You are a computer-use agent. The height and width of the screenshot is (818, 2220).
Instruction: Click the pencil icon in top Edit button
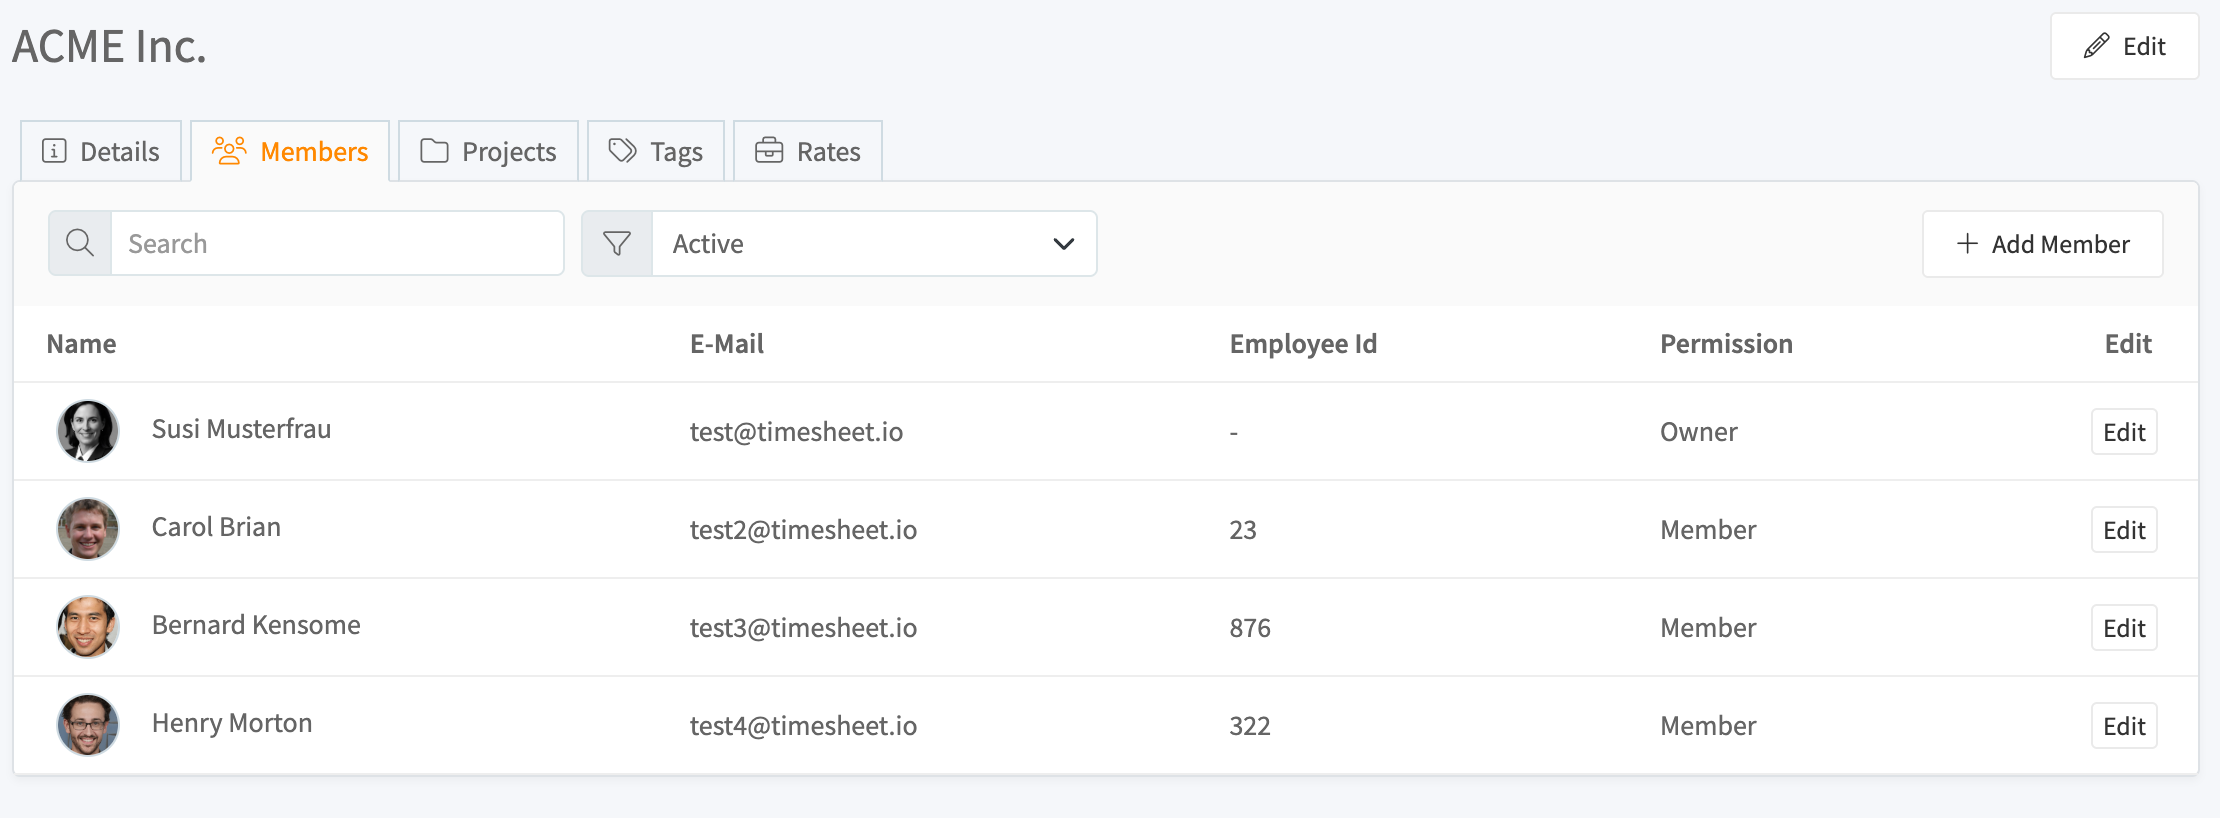pos(2096,46)
